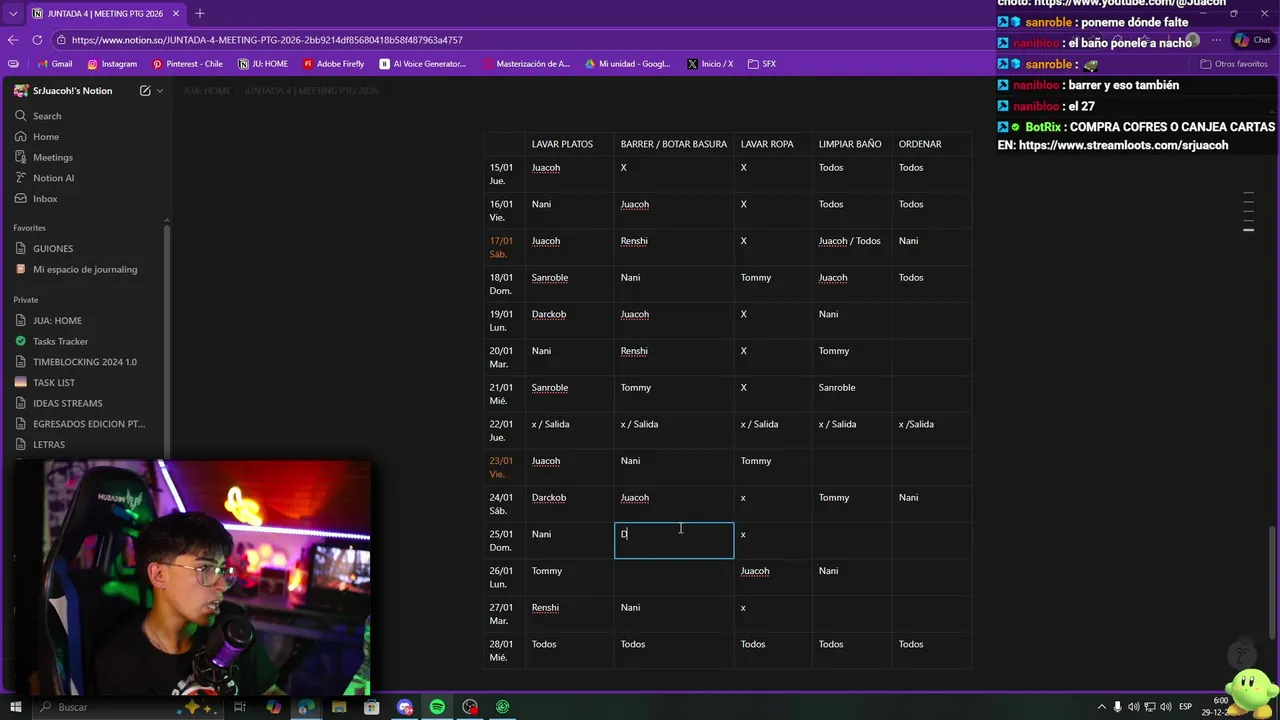Viewport: 1280px width, 720px height.
Task: Open the Inicio / X bookmark
Action: (710, 64)
